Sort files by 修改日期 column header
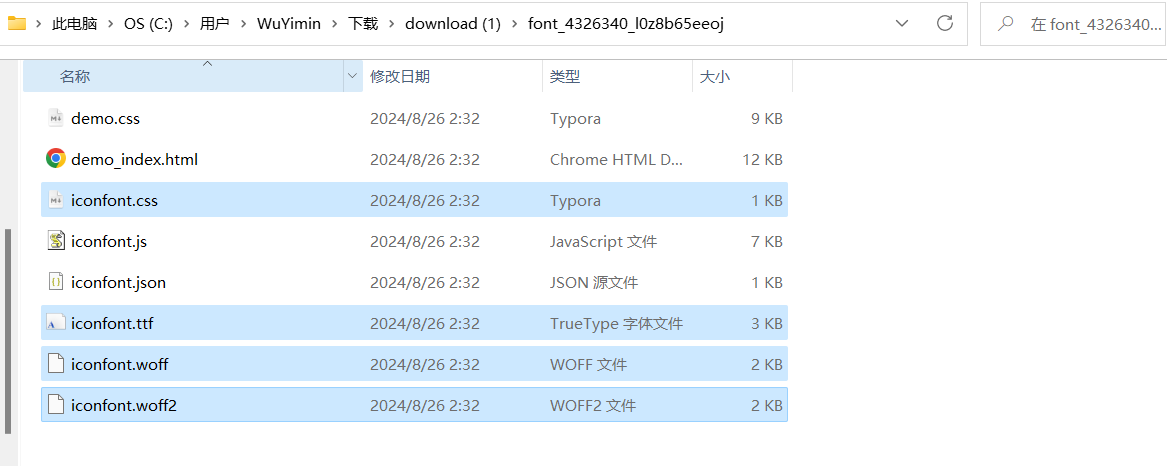Image resolution: width=1167 pixels, height=466 pixels. [400, 76]
